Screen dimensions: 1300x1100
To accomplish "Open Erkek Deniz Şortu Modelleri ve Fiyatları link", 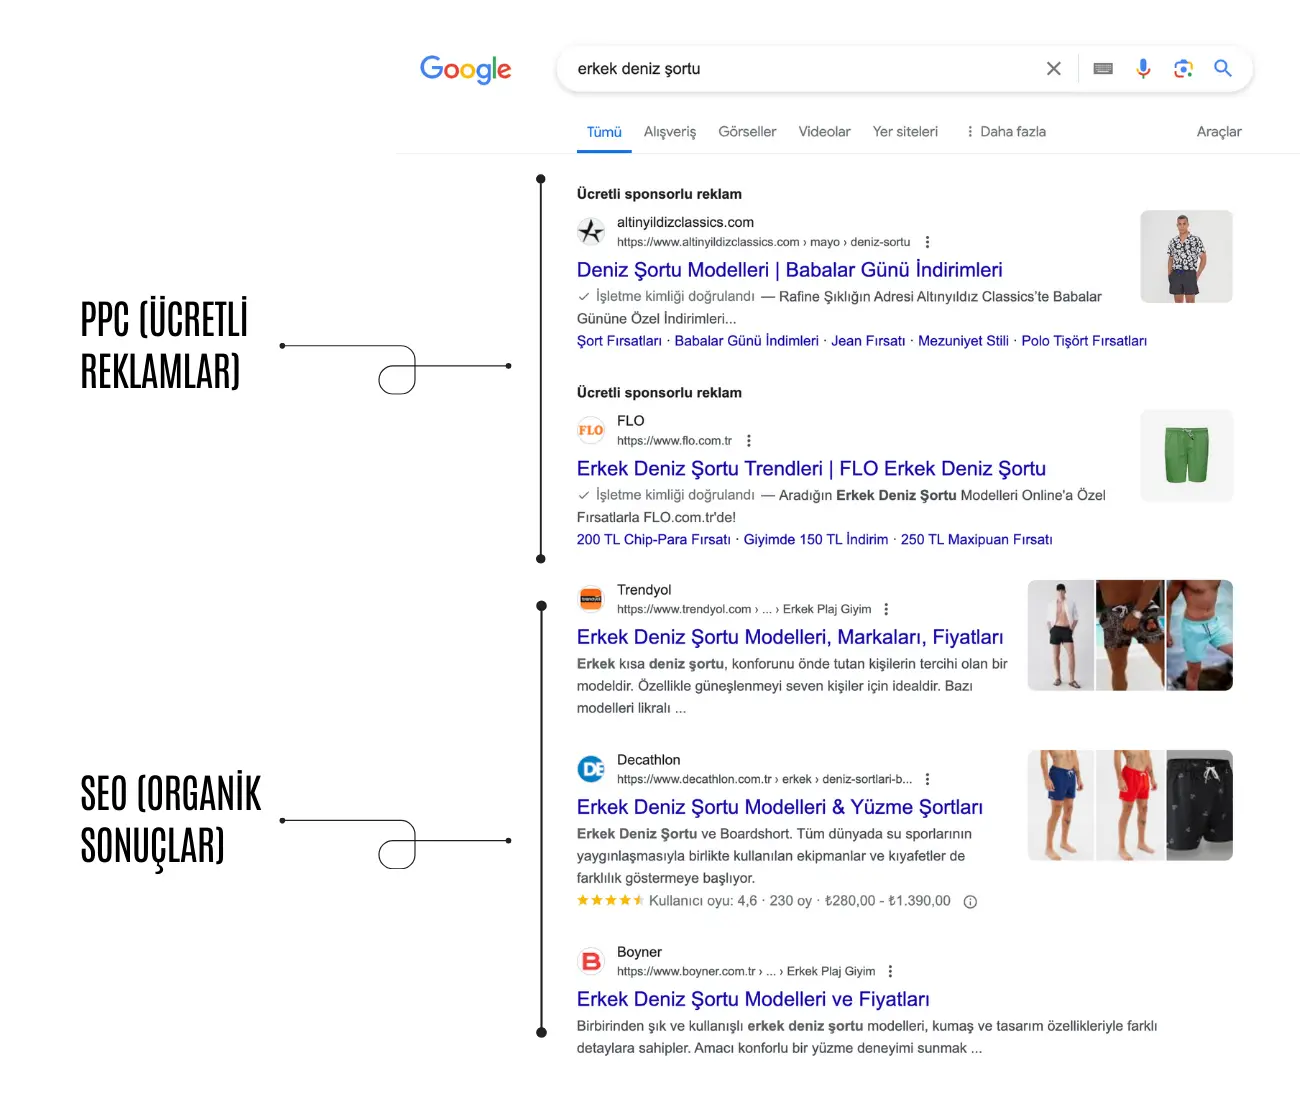I will point(753,1000).
